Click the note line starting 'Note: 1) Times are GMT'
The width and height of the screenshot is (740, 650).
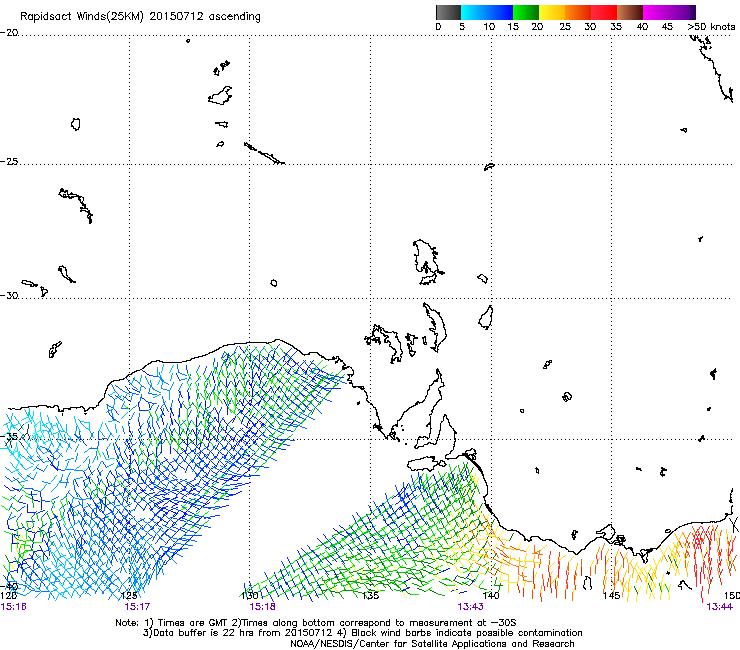coord(316,623)
